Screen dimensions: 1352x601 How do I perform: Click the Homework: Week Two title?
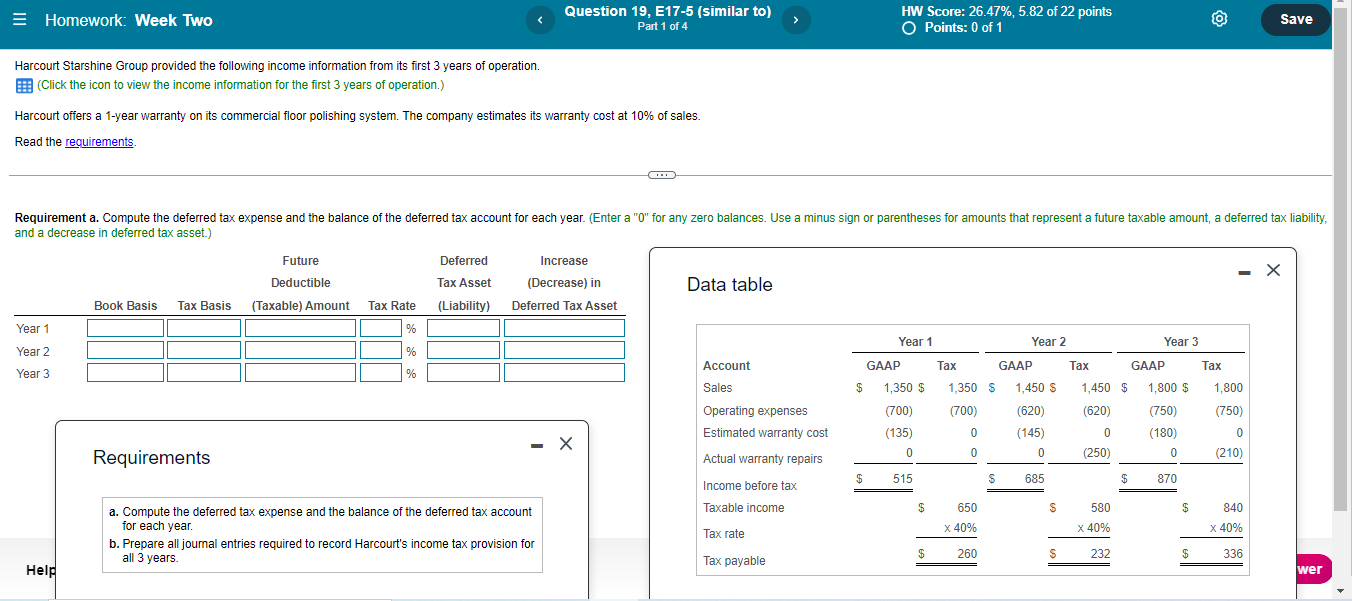pyautogui.click(x=129, y=20)
